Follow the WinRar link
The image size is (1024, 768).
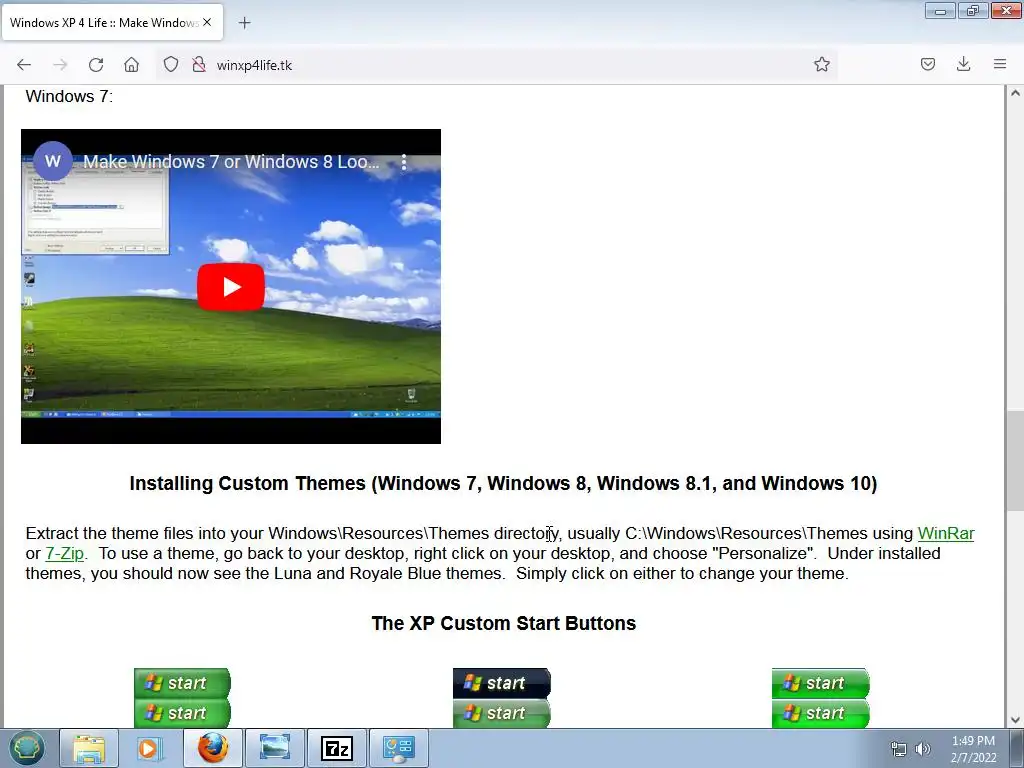click(x=946, y=534)
